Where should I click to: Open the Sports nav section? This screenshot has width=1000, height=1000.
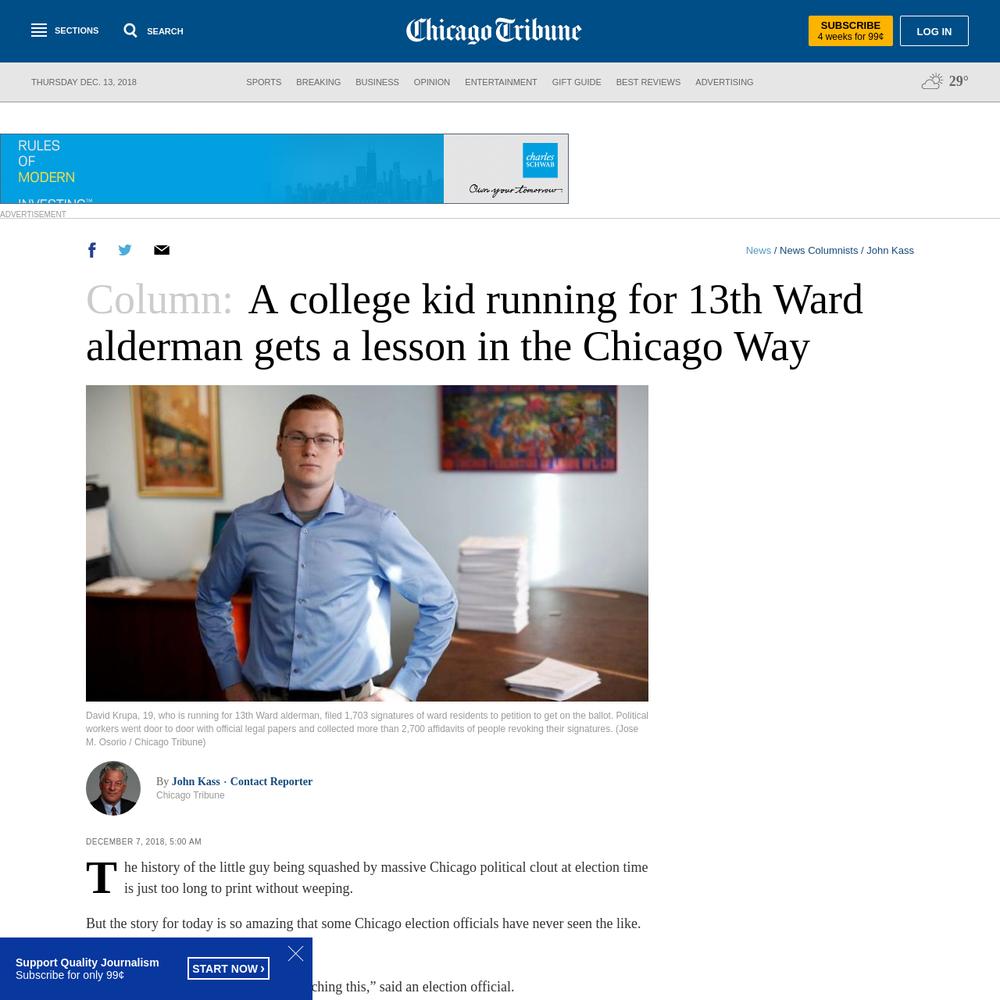point(263,82)
